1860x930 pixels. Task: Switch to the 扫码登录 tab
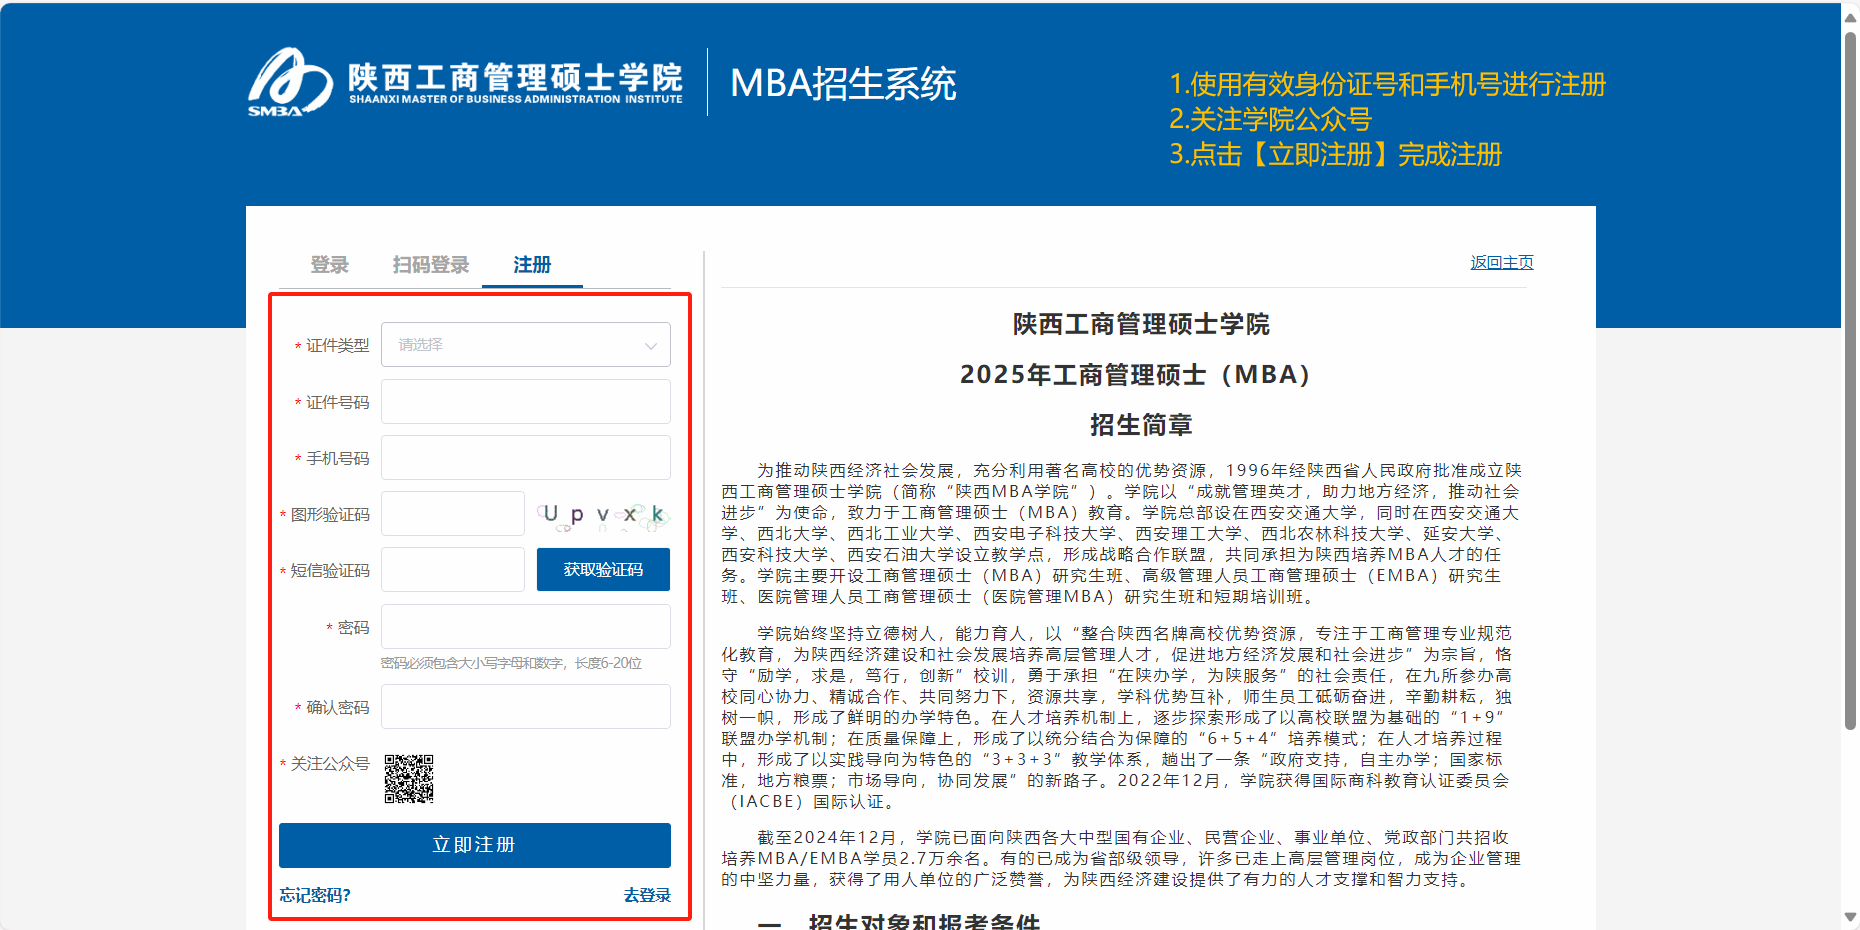tap(430, 265)
